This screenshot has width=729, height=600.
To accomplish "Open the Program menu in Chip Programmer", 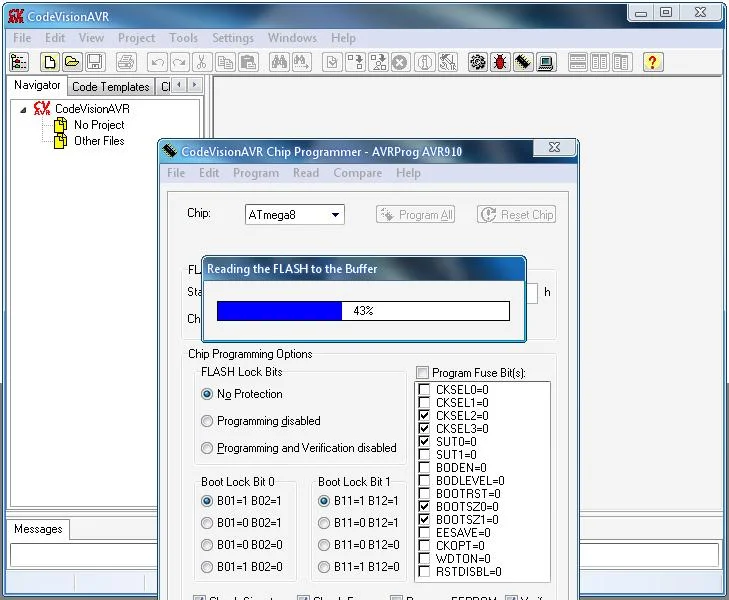I will [256, 173].
